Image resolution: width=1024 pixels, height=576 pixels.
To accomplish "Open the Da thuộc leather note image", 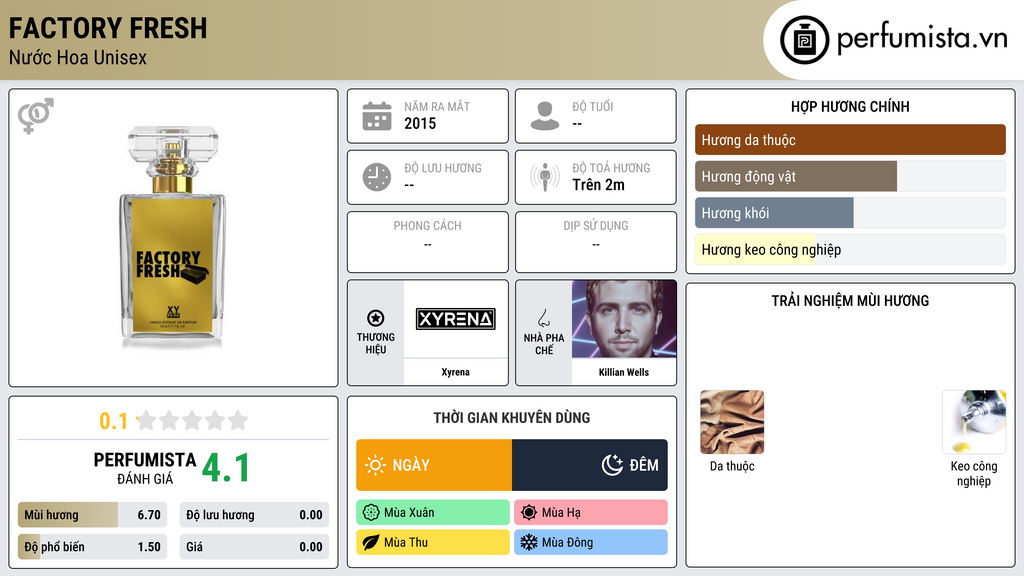I will coord(732,422).
